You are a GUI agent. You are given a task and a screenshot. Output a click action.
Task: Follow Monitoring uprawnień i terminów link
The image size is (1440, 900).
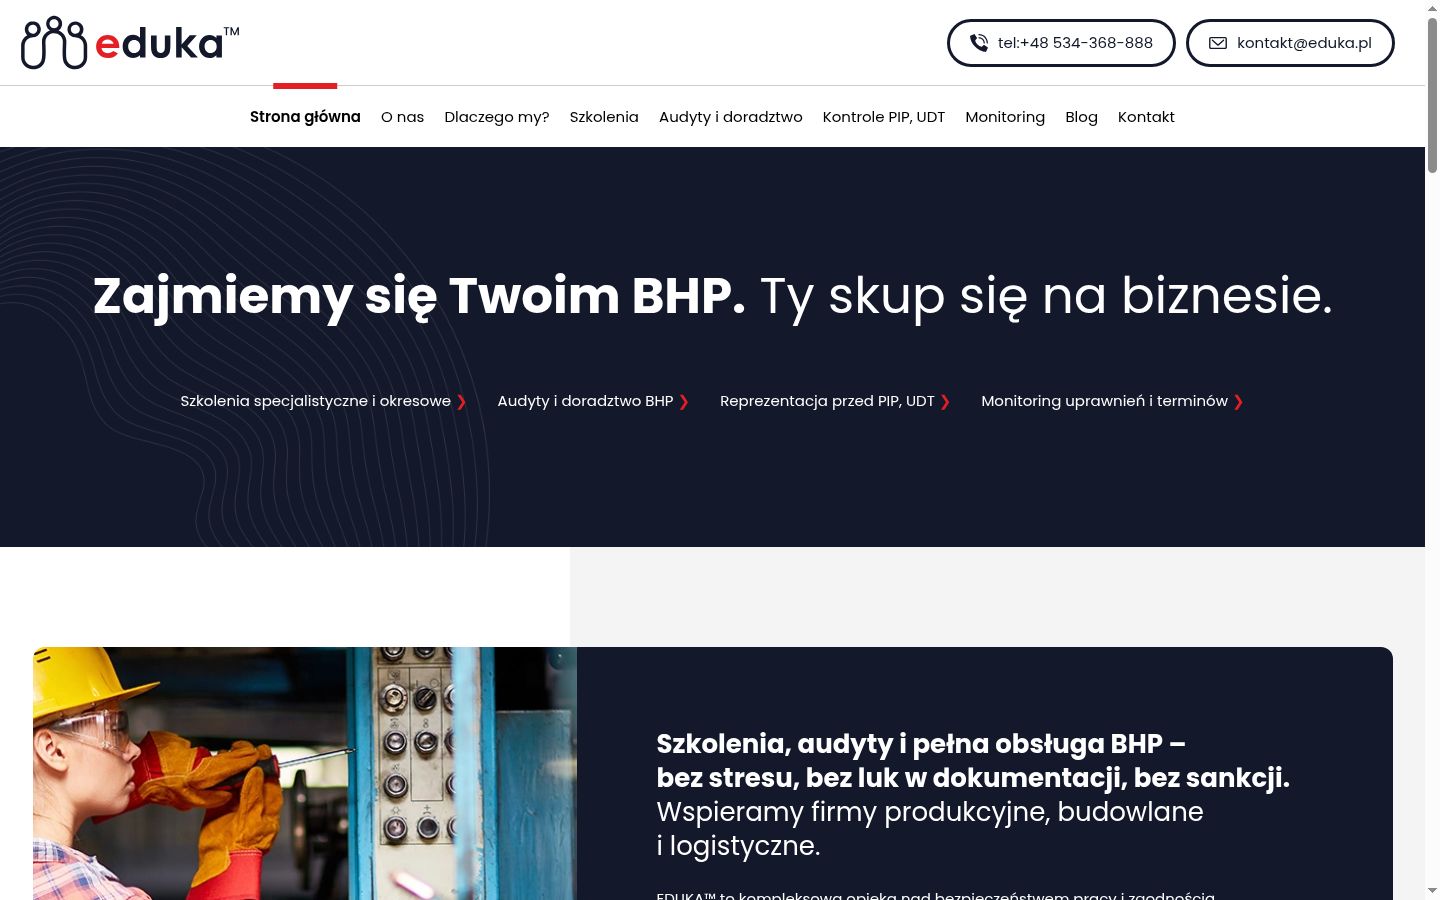pyautogui.click(x=1112, y=401)
